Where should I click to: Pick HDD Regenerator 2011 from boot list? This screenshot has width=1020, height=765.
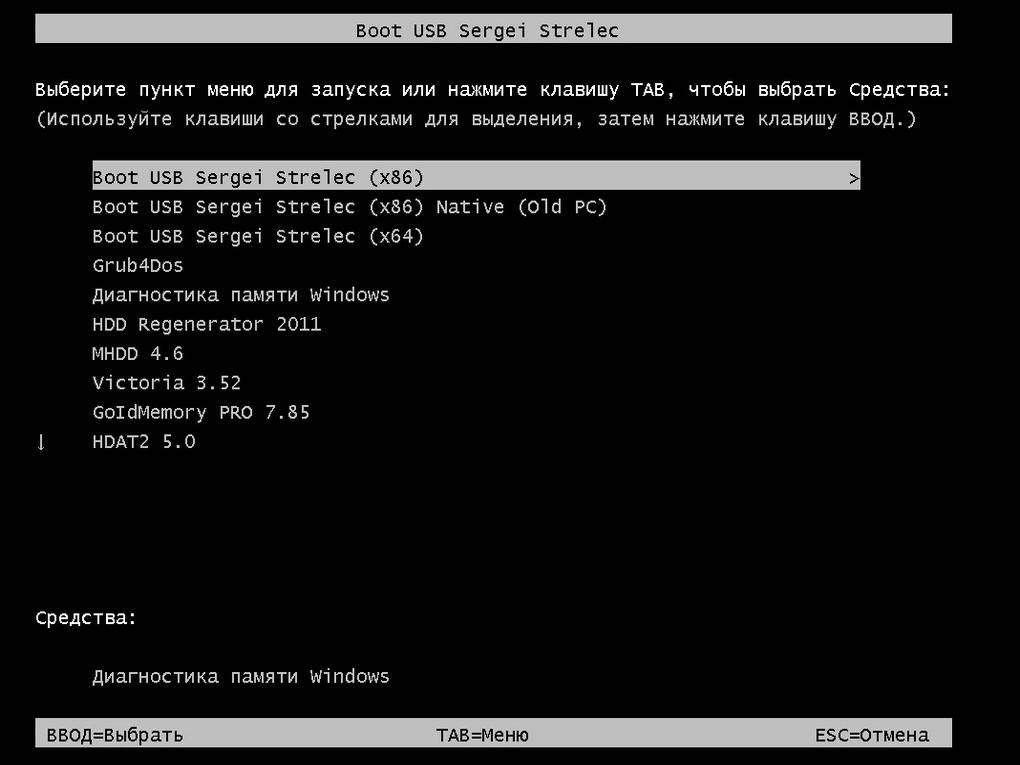pyautogui.click(x=207, y=324)
